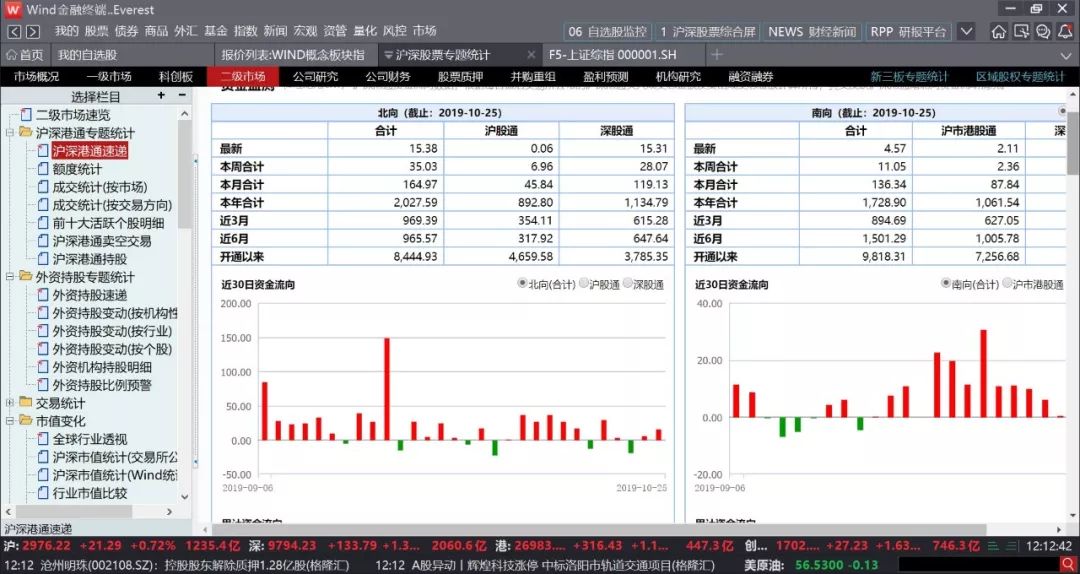Close the 沪深股票专题统计 tab
This screenshot has width=1080, height=574.
tap(530, 54)
